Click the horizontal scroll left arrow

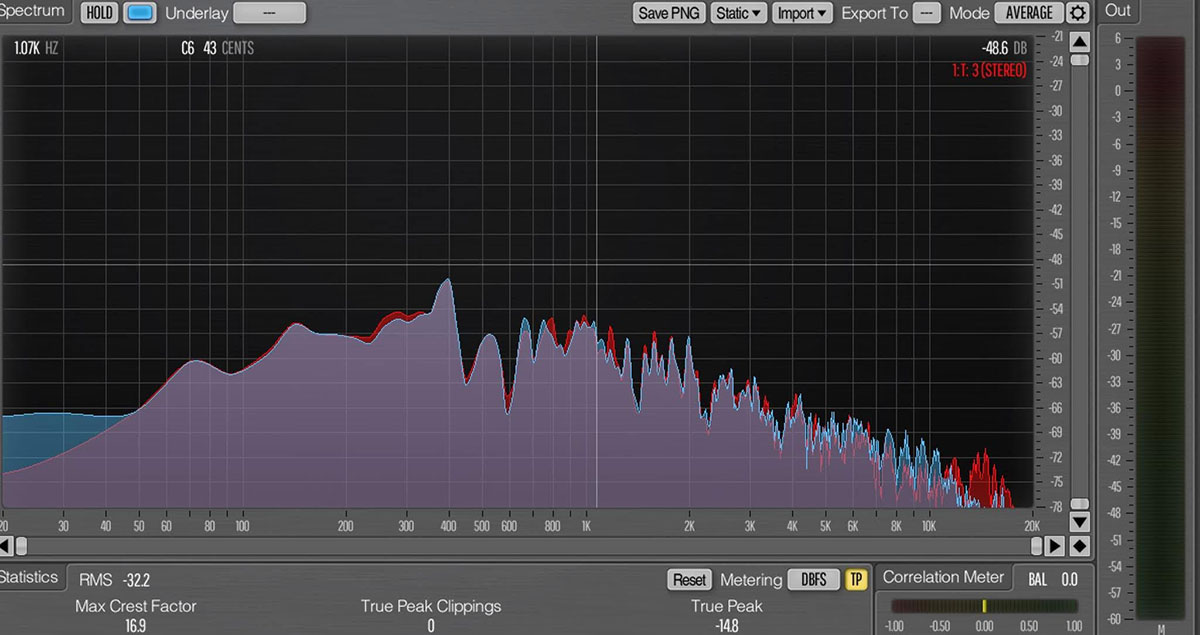pyautogui.click(x=6, y=546)
